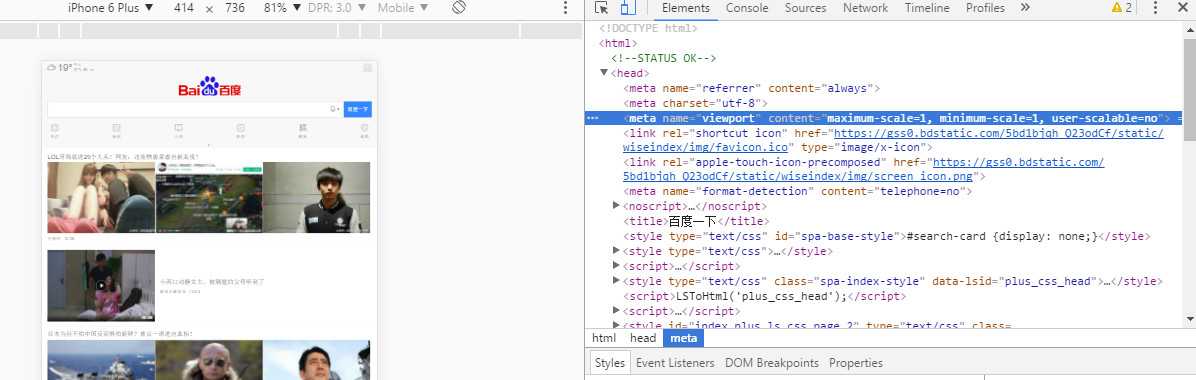Select the meta charset utf-8 row
This screenshot has width=1196, height=380.
[696, 103]
